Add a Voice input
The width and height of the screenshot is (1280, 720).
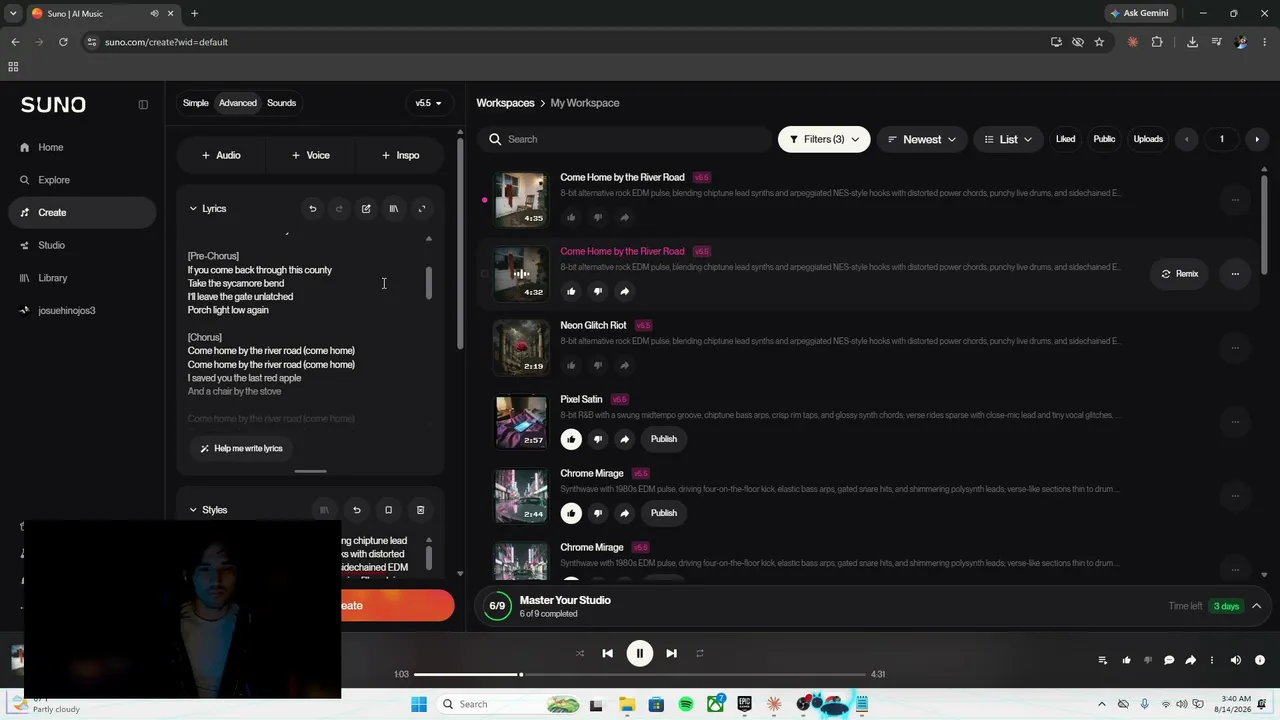pos(311,155)
